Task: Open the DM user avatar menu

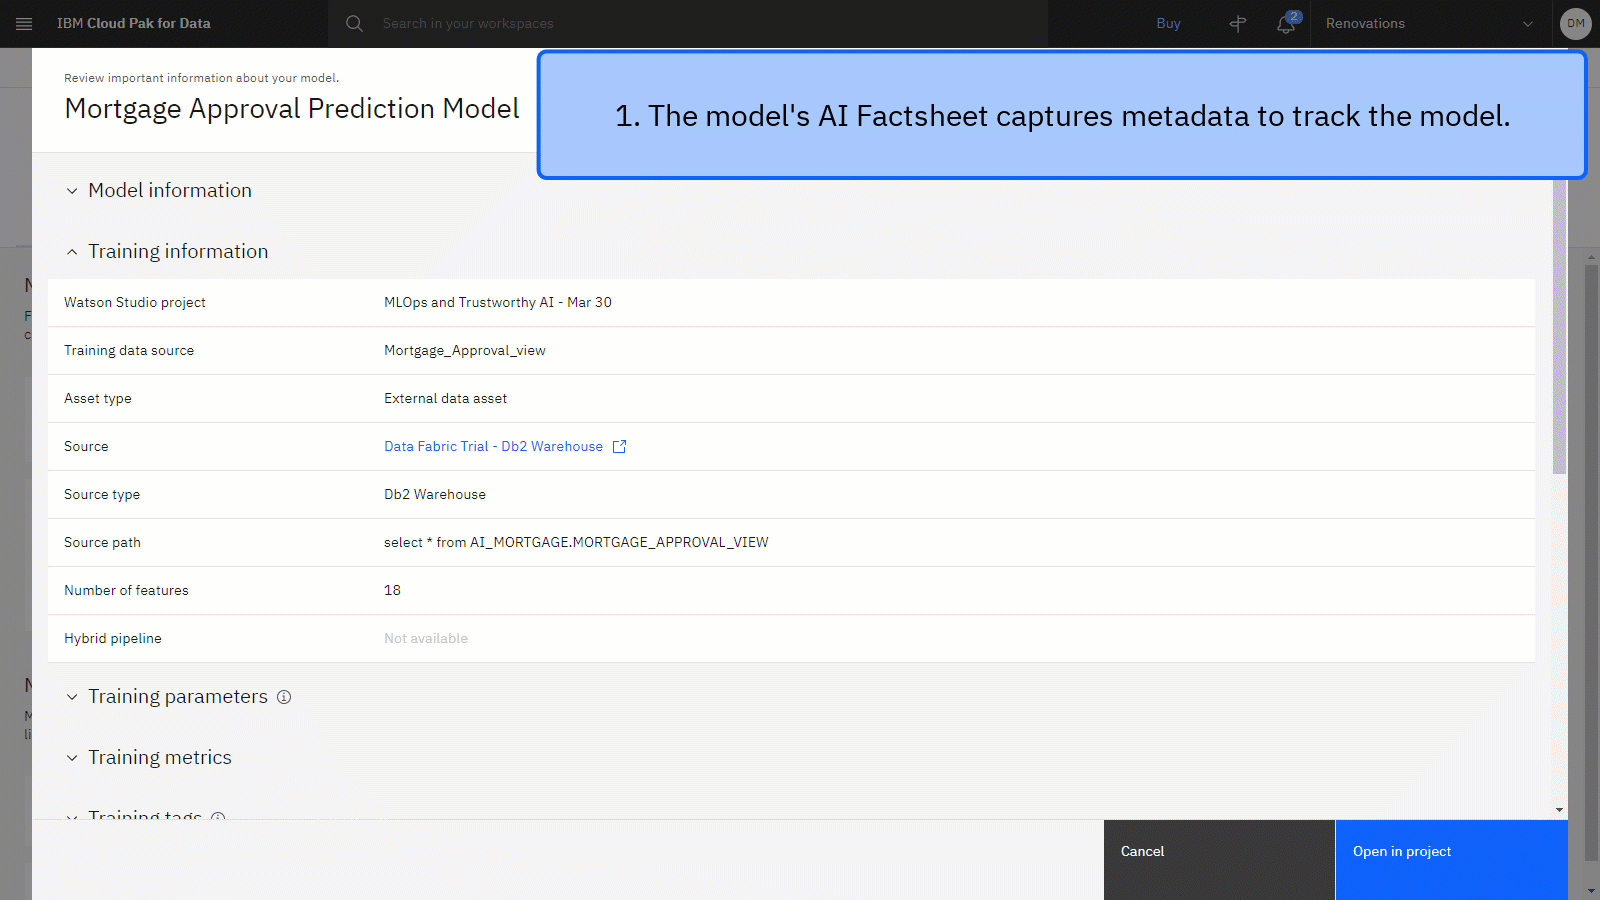Action: (x=1575, y=23)
